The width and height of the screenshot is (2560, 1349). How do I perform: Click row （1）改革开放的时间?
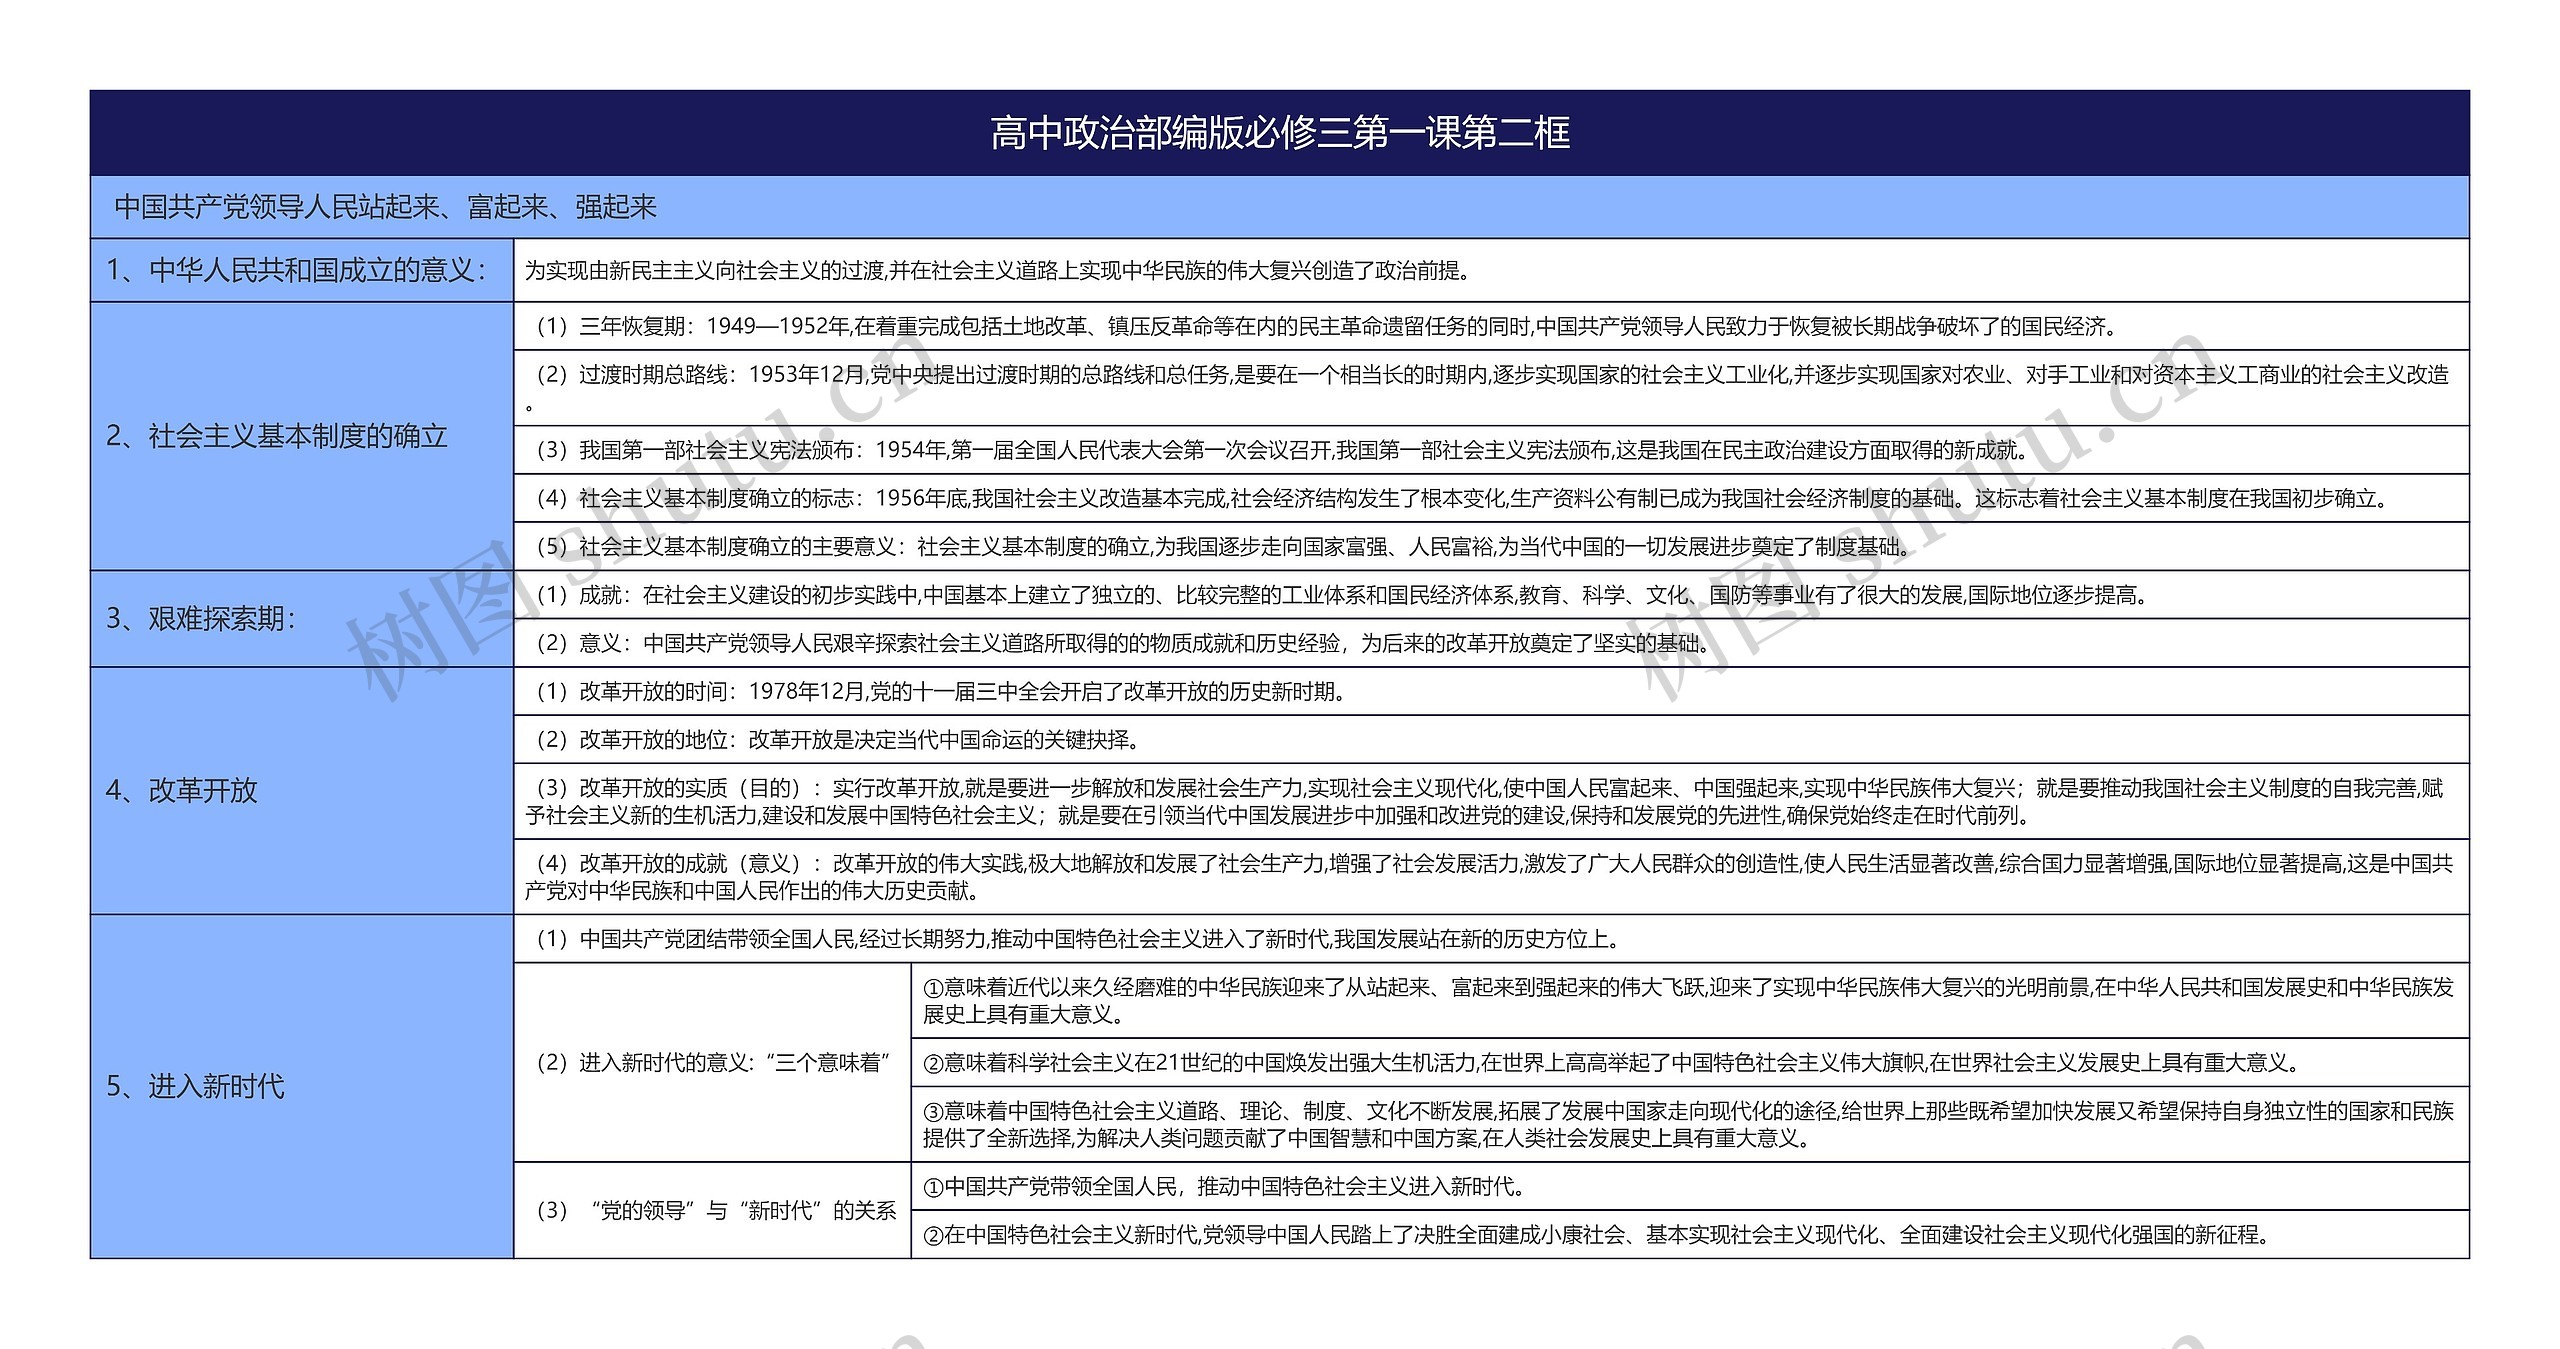[1491, 691]
